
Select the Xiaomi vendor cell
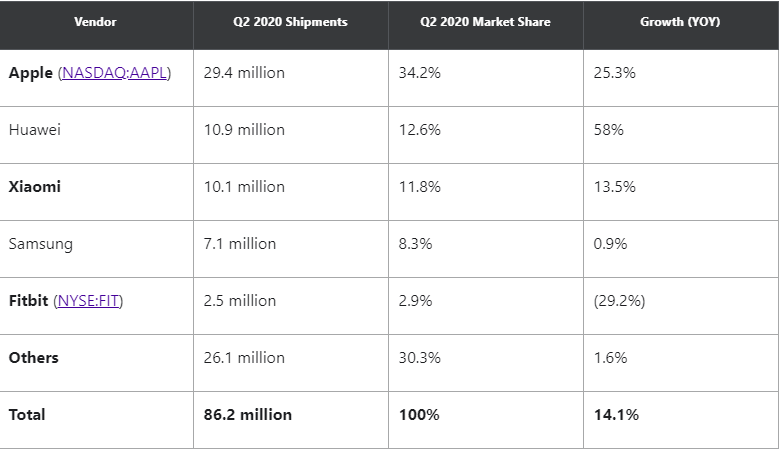(x=34, y=187)
